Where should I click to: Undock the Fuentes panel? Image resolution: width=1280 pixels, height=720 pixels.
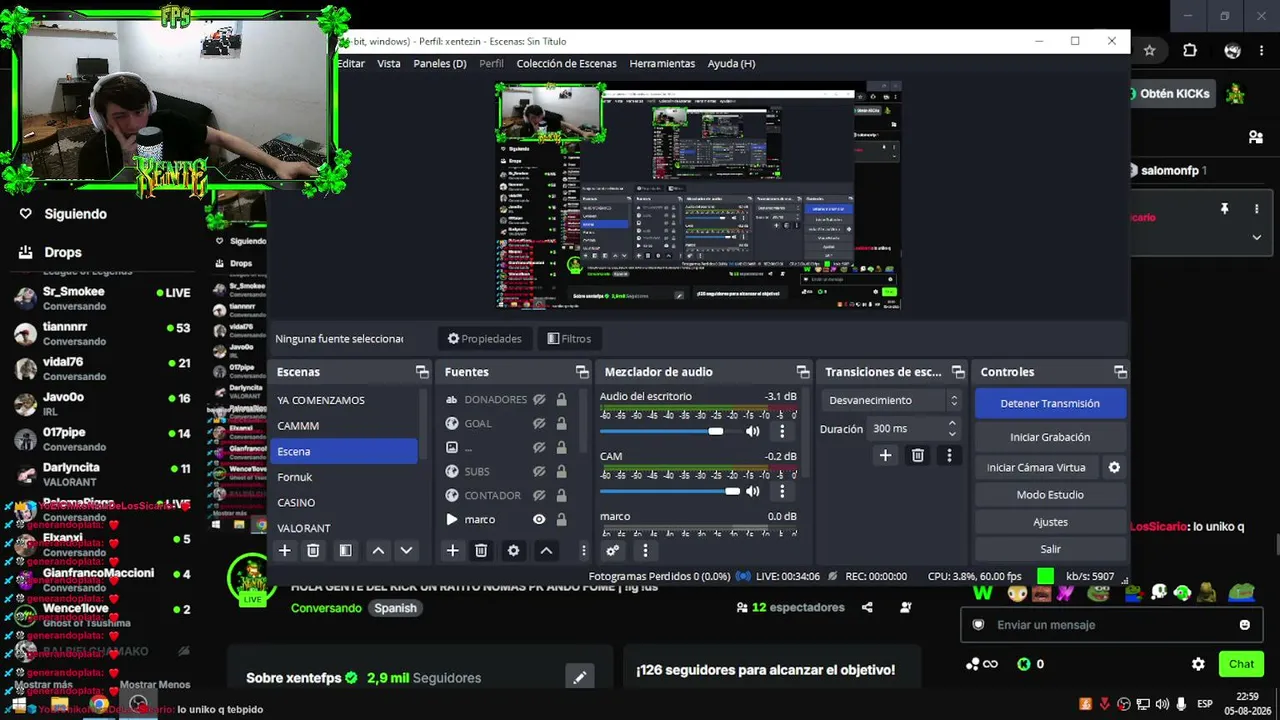[582, 372]
